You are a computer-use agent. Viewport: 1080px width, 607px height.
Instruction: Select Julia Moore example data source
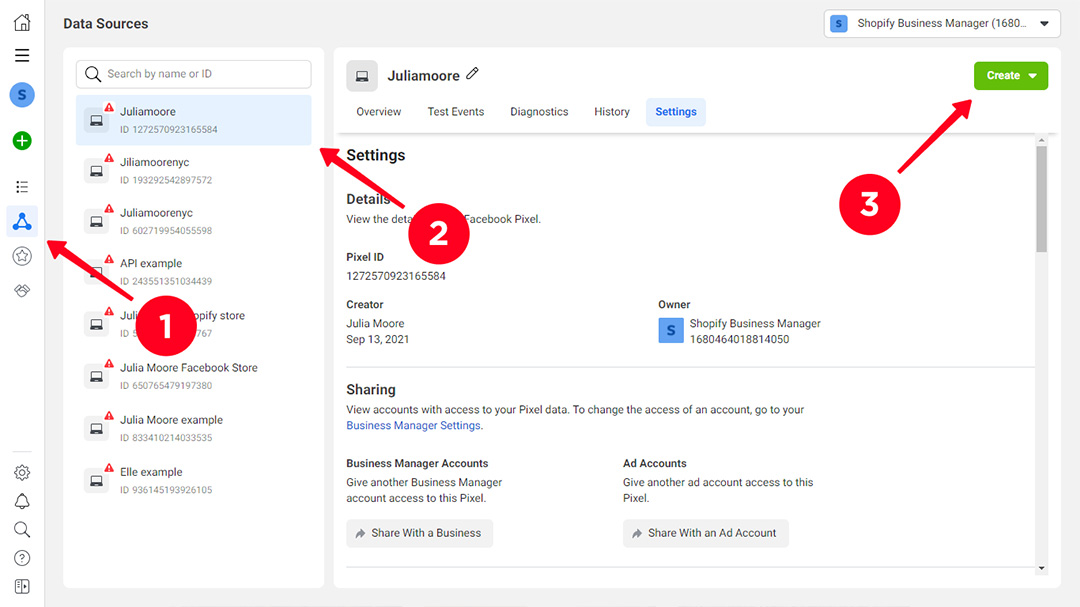click(194, 429)
